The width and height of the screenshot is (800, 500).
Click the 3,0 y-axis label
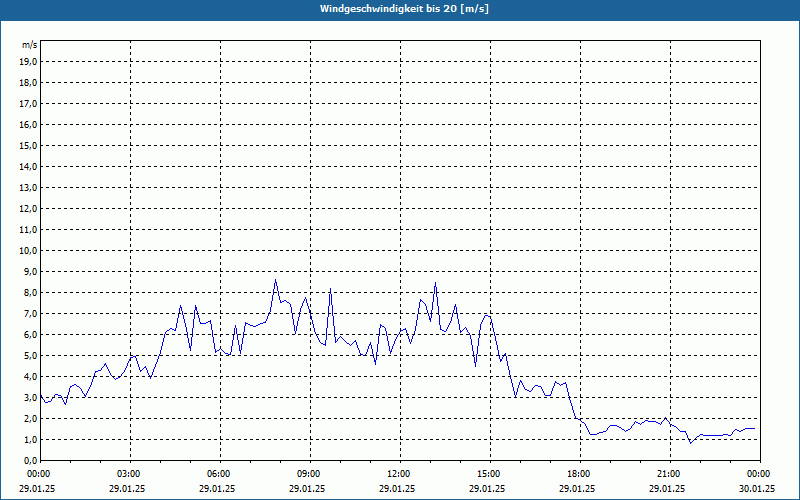click(30, 397)
